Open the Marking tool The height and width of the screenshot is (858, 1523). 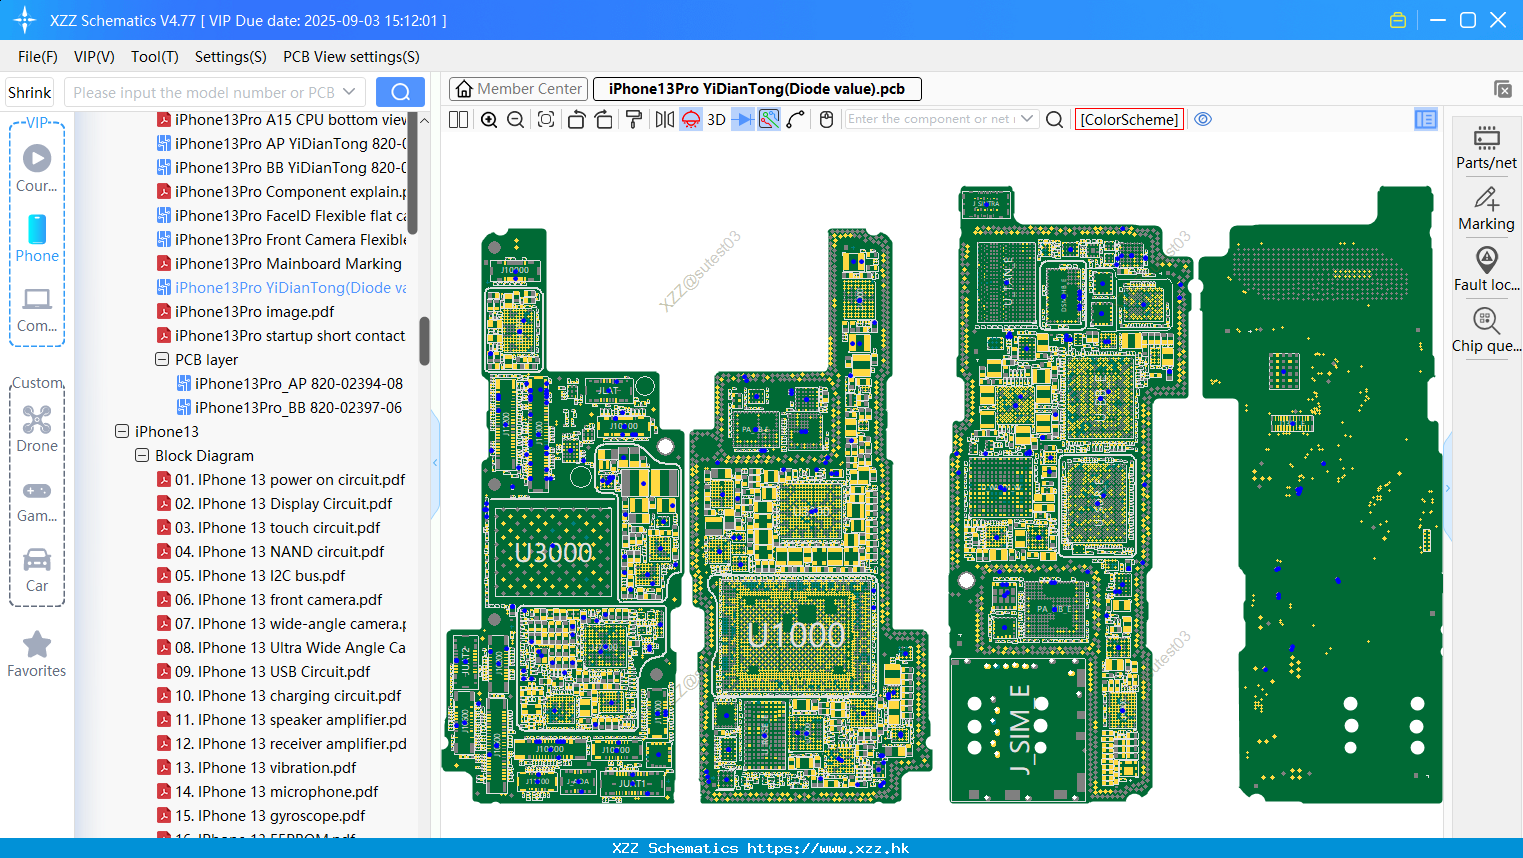coord(1486,209)
